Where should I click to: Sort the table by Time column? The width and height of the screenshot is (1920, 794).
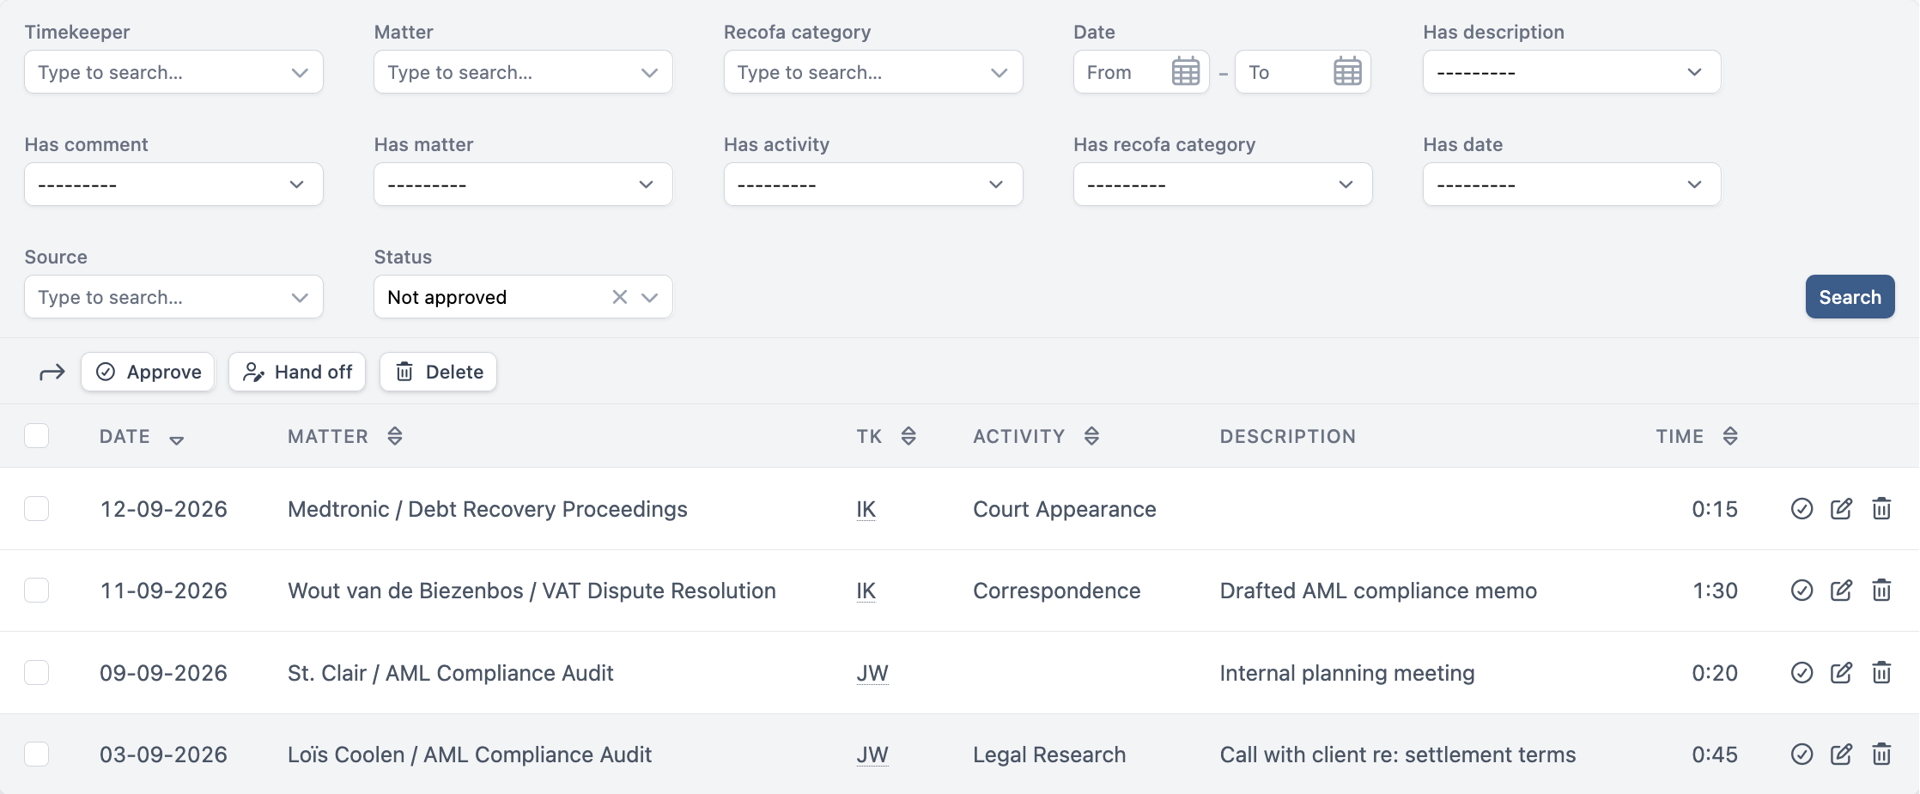1730,436
